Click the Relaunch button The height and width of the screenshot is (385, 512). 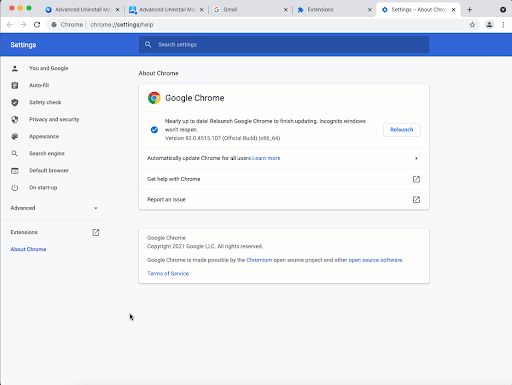[402, 130]
